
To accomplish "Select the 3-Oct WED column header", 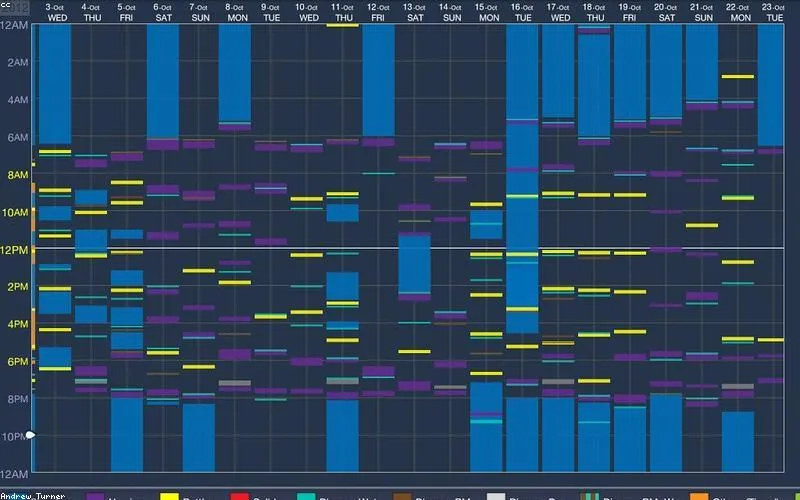I will click(x=55, y=12).
